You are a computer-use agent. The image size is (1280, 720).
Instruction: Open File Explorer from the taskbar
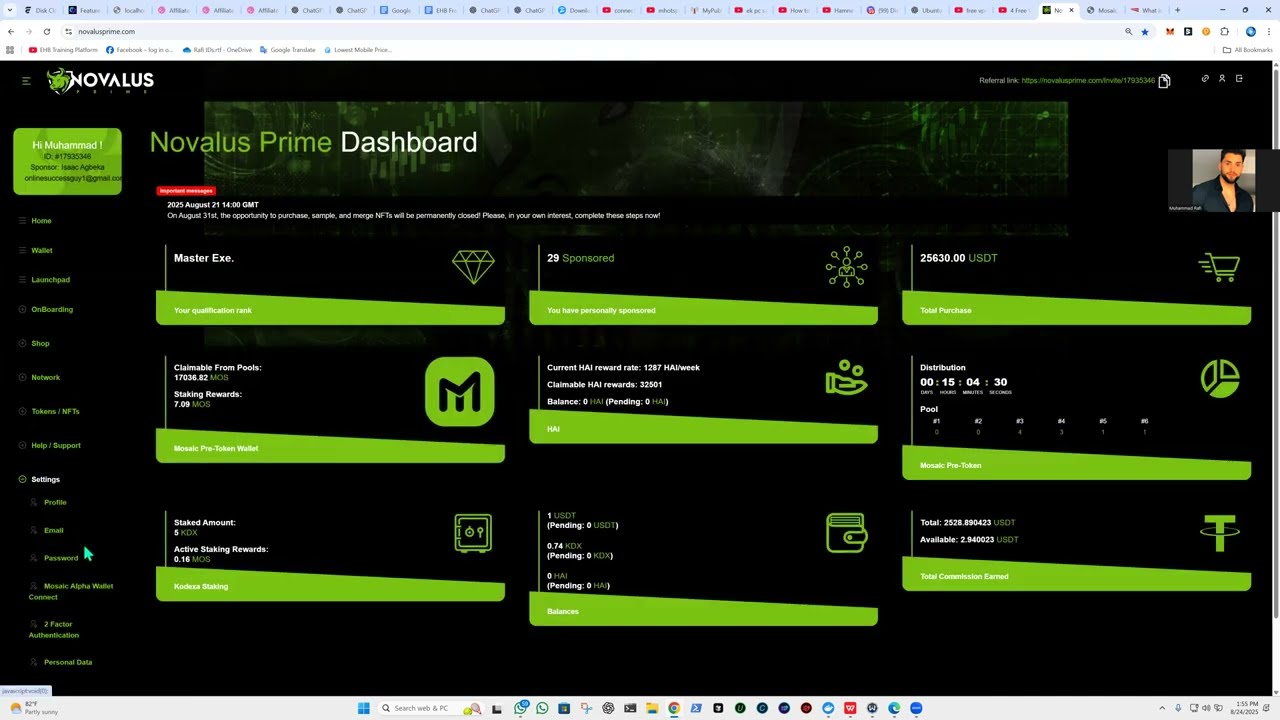(x=652, y=708)
